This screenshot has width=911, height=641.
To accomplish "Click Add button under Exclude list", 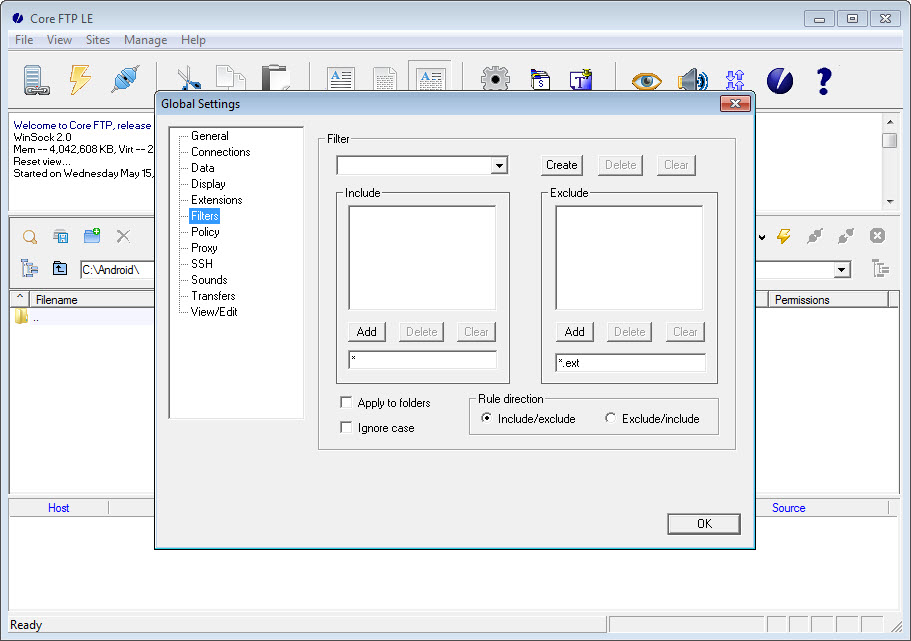I will coord(574,332).
